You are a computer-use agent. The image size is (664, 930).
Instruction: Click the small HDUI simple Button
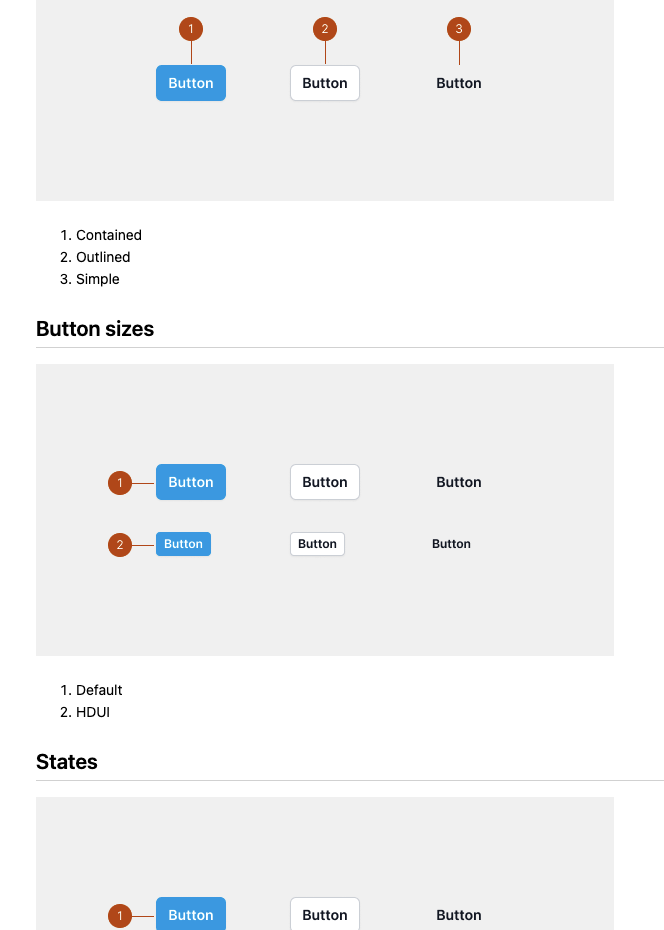[x=451, y=544]
